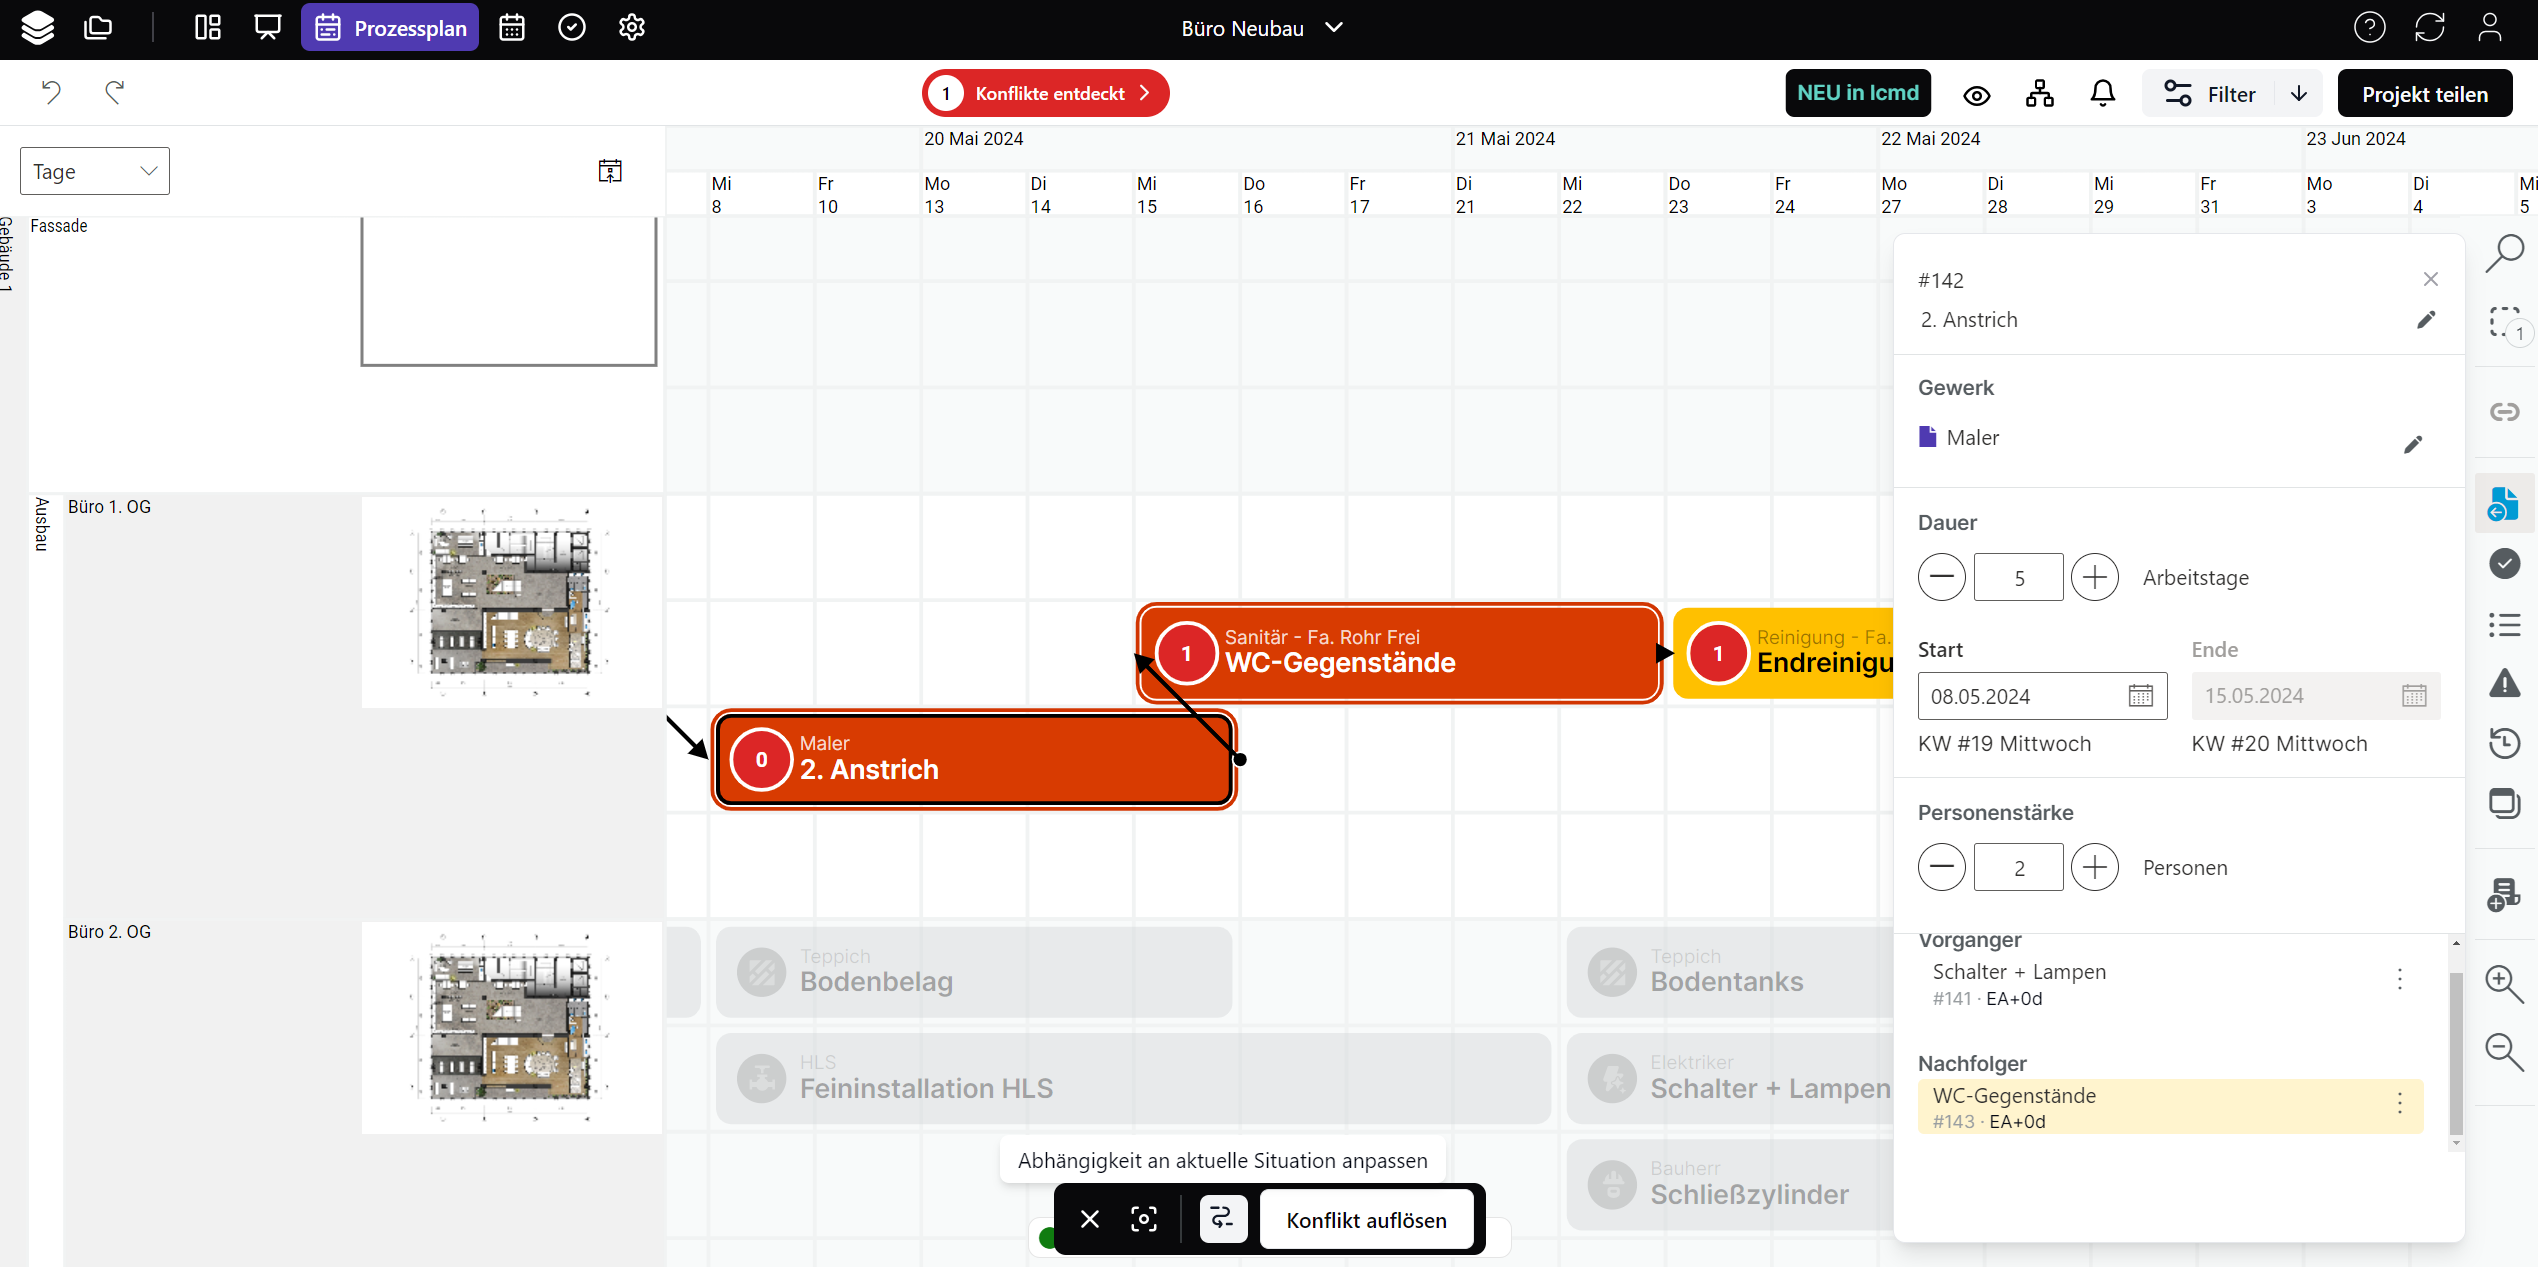Screen dimensions: 2538x1267
Task: Click the Konflikt auflösen button
Action: [1366, 1220]
